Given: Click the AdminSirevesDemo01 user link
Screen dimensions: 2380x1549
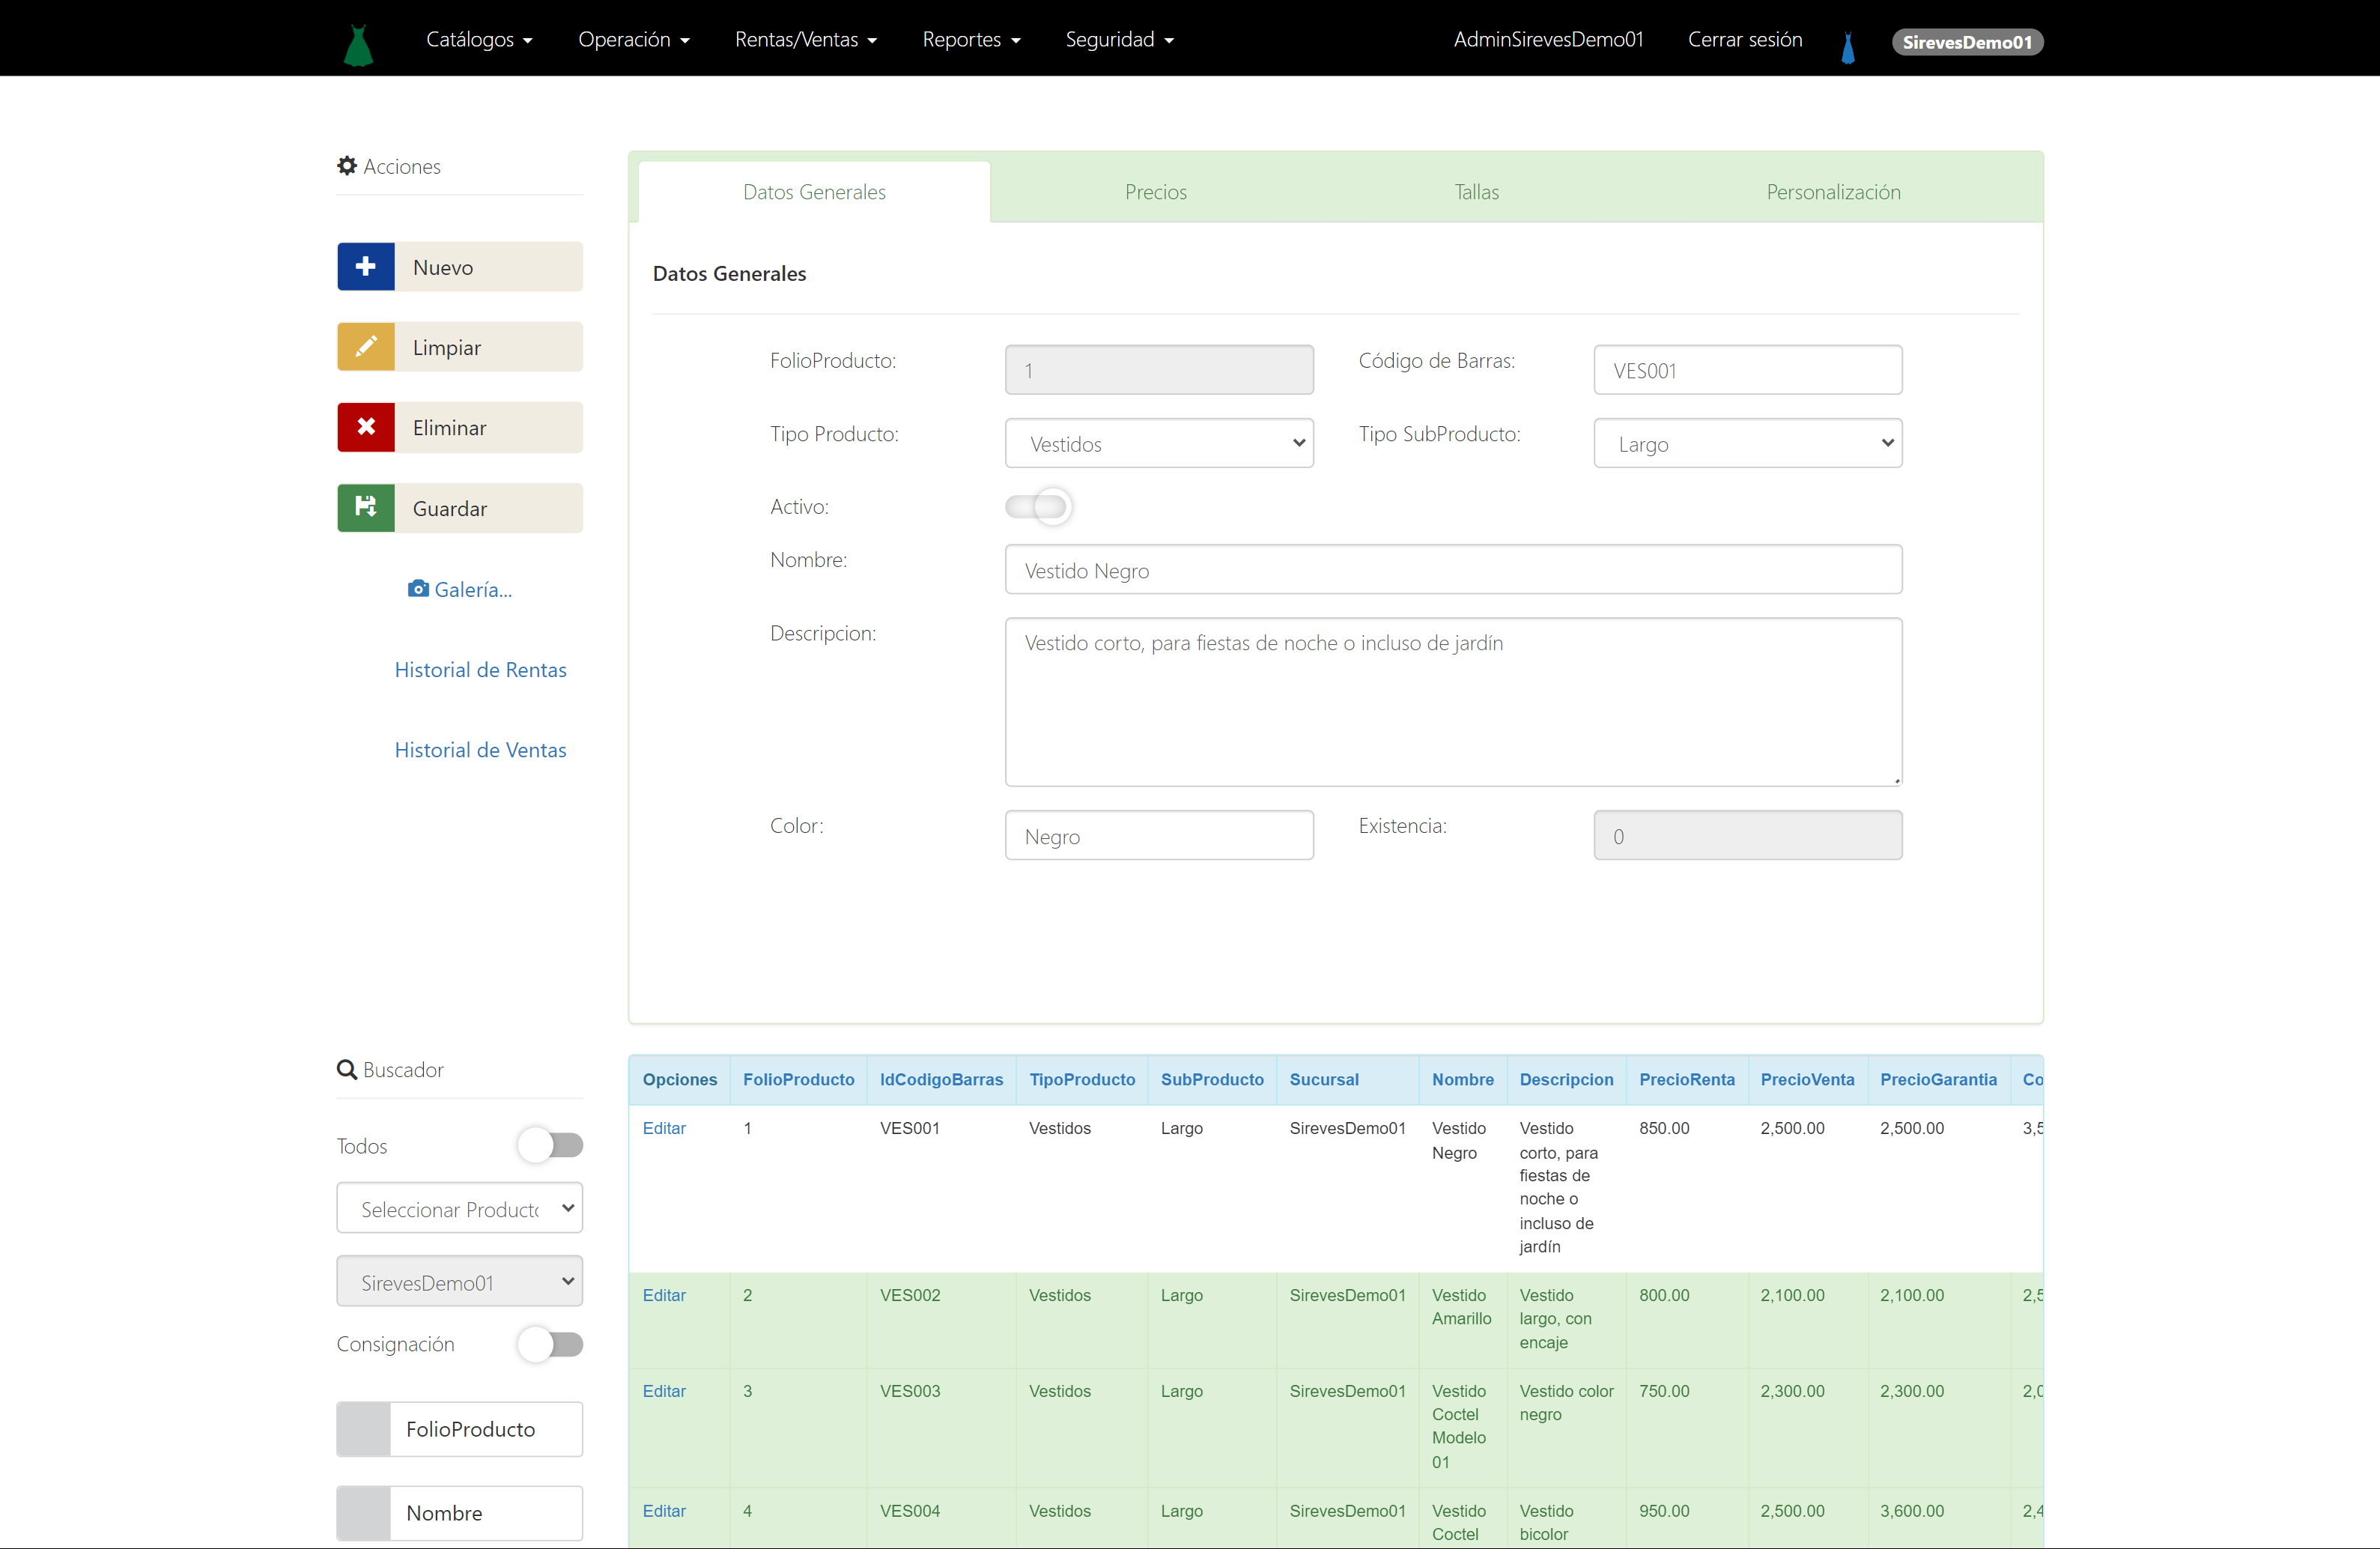Looking at the screenshot, I should (1548, 39).
